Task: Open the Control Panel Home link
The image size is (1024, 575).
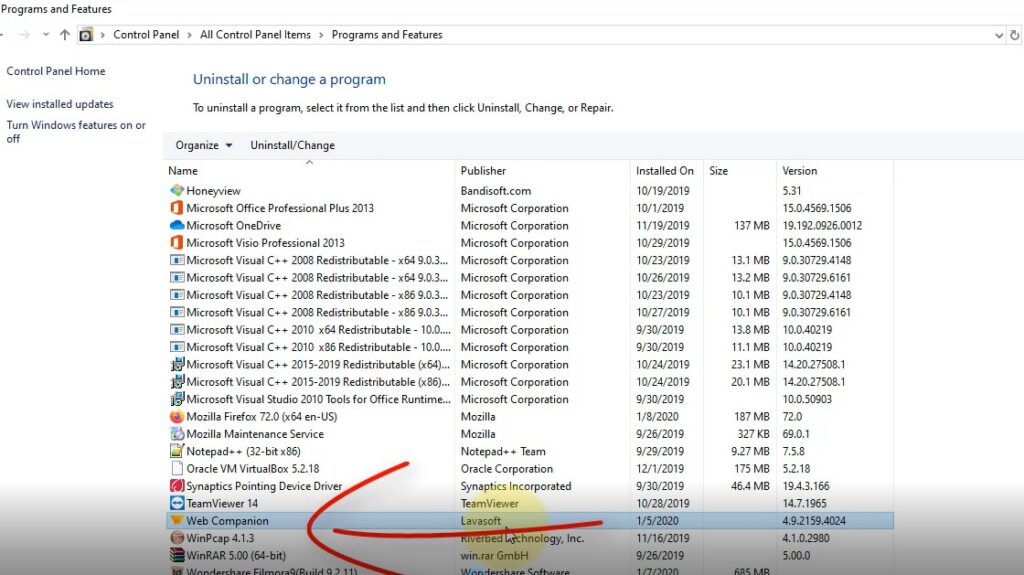Action: (x=56, y=71)
